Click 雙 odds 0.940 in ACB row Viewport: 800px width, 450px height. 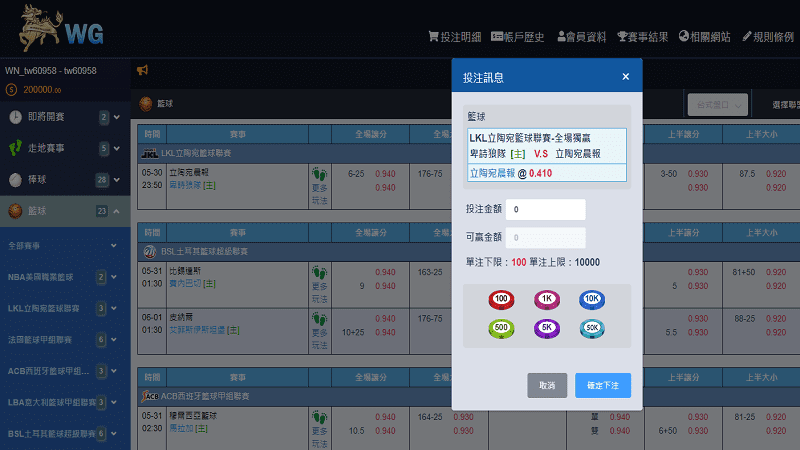620,431
